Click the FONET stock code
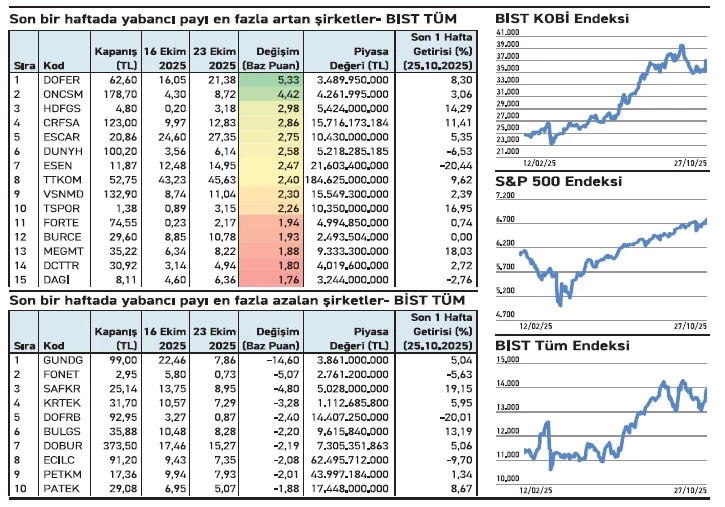 pyautogui.click(x=58, y=374)
